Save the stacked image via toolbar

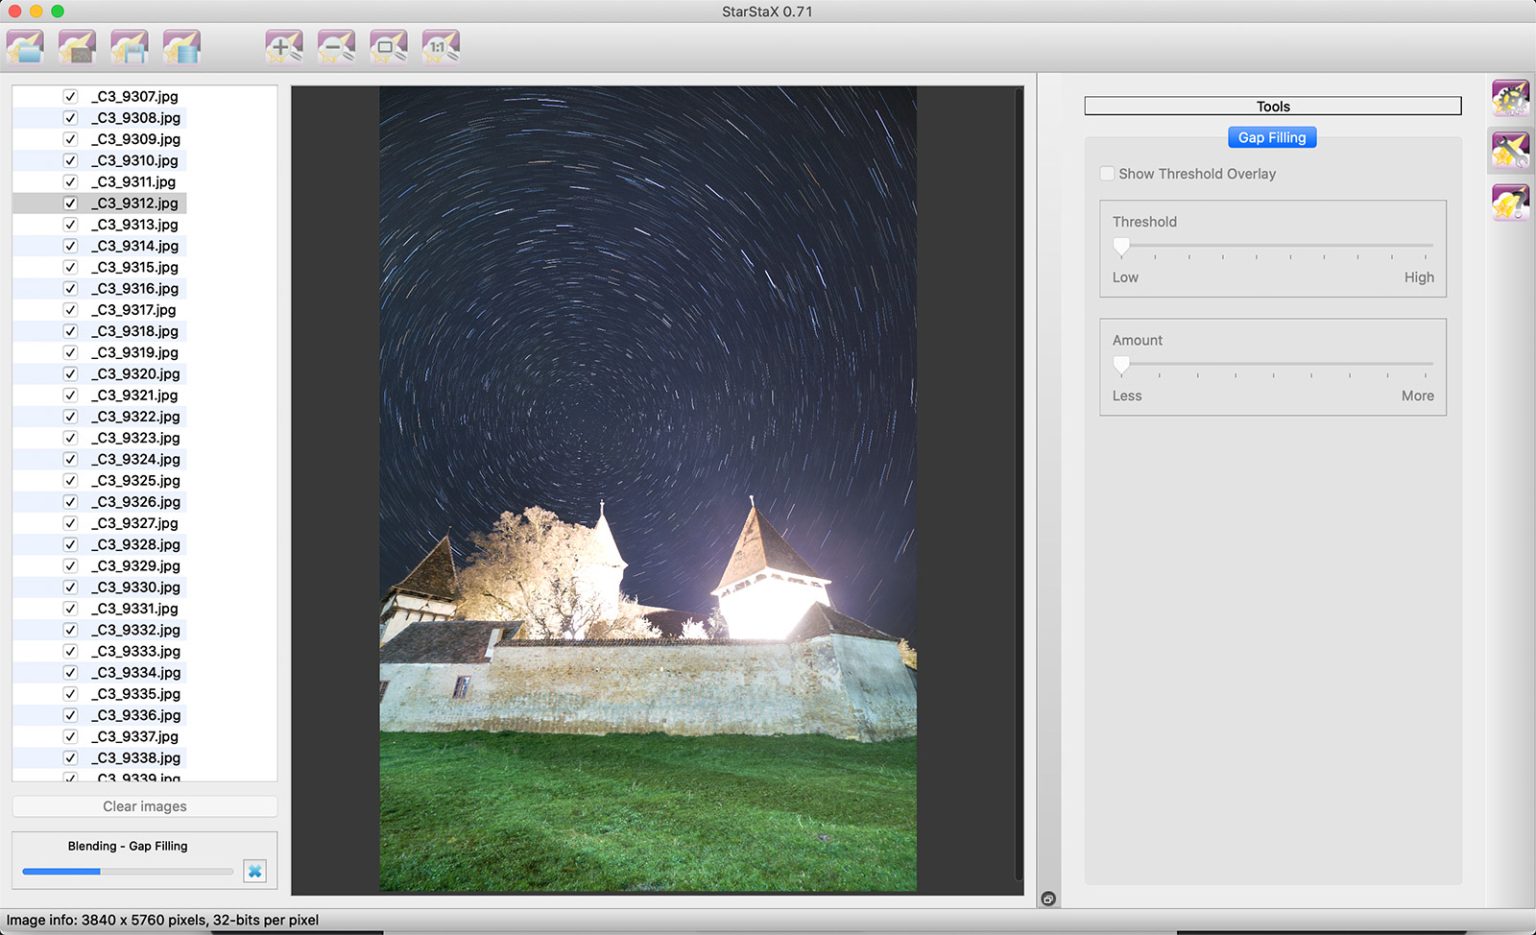pos(130,46)
